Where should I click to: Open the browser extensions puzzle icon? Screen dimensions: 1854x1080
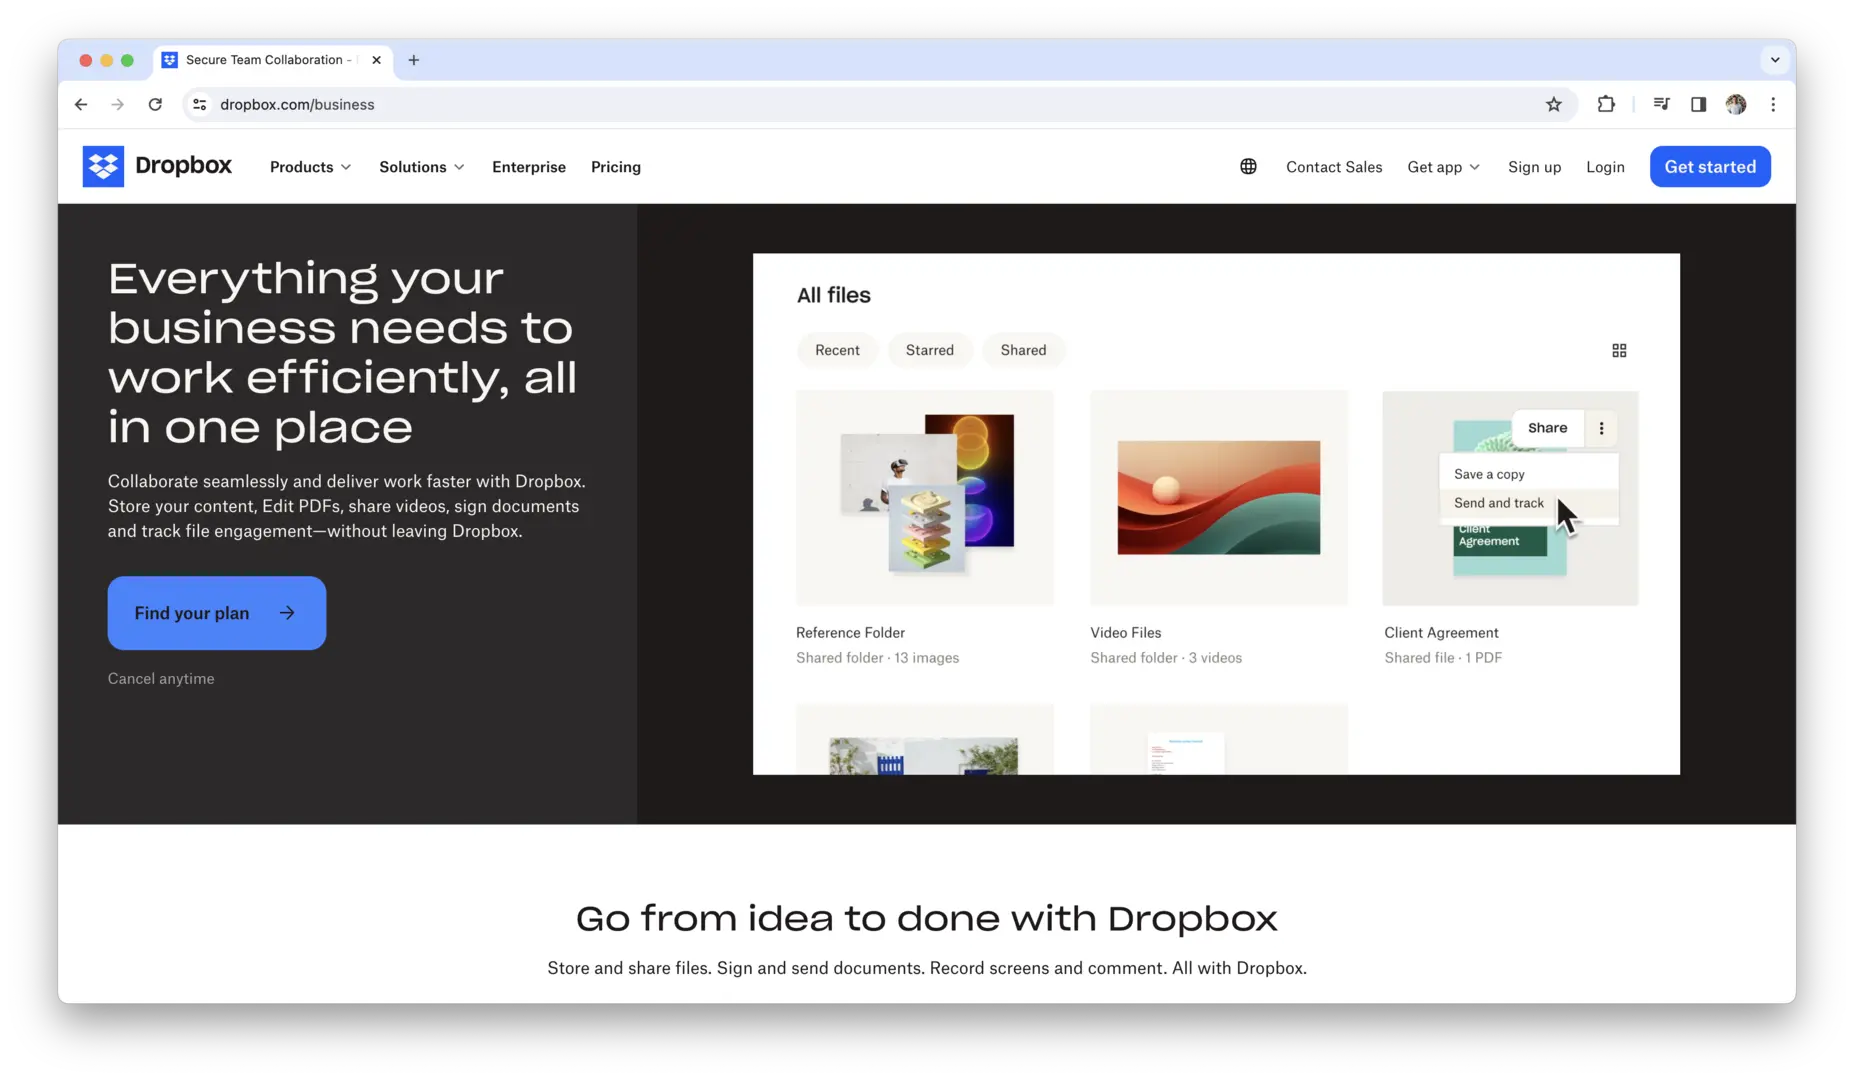tap(1606, 105)
